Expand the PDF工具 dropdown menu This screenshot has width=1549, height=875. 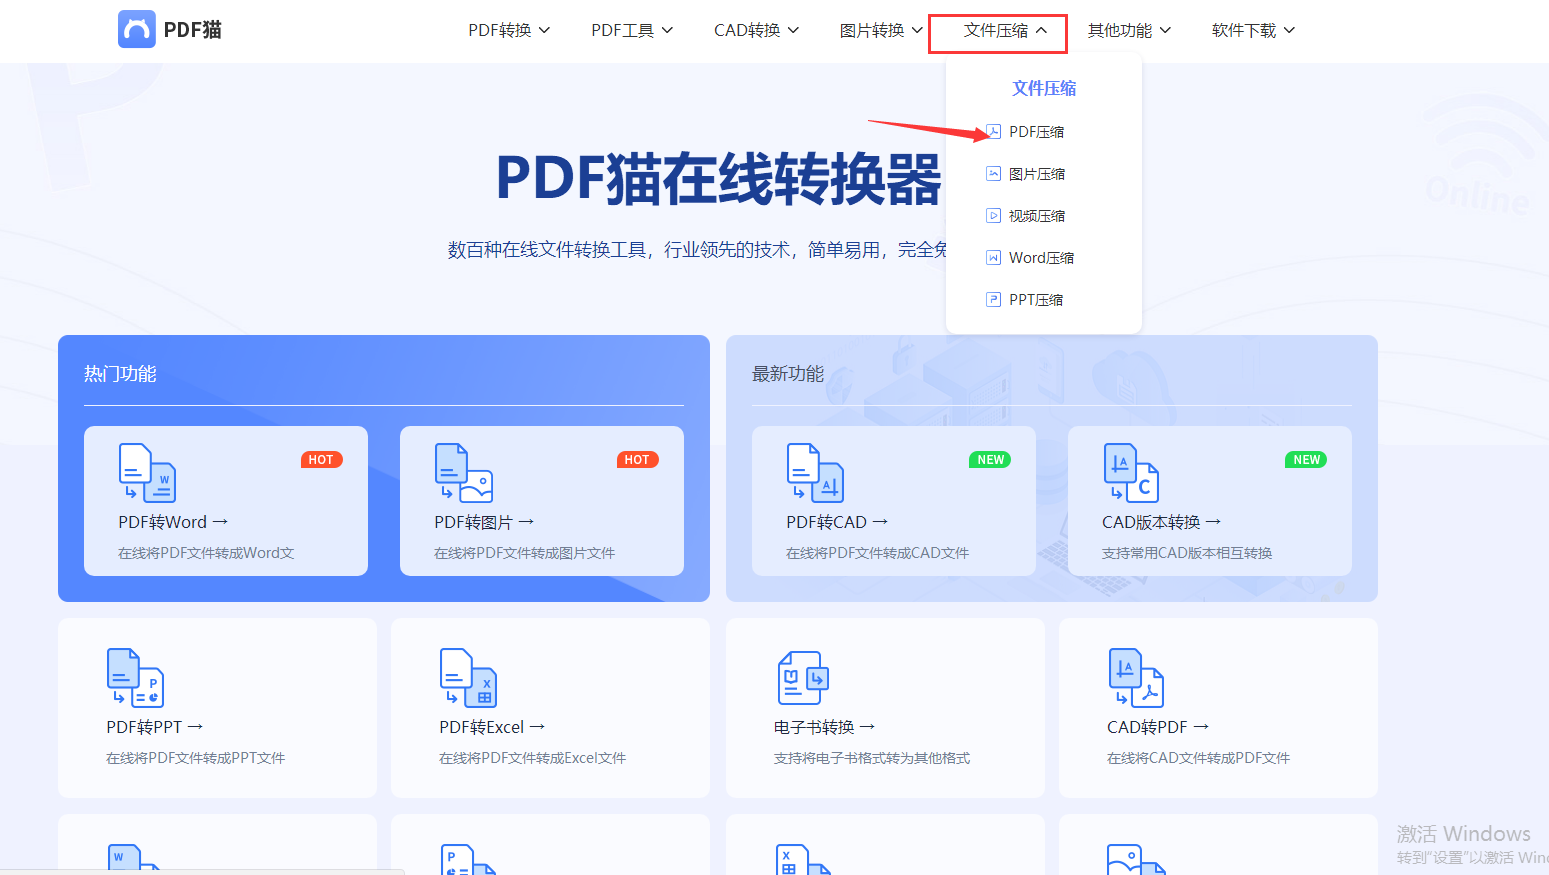(632, 30)
